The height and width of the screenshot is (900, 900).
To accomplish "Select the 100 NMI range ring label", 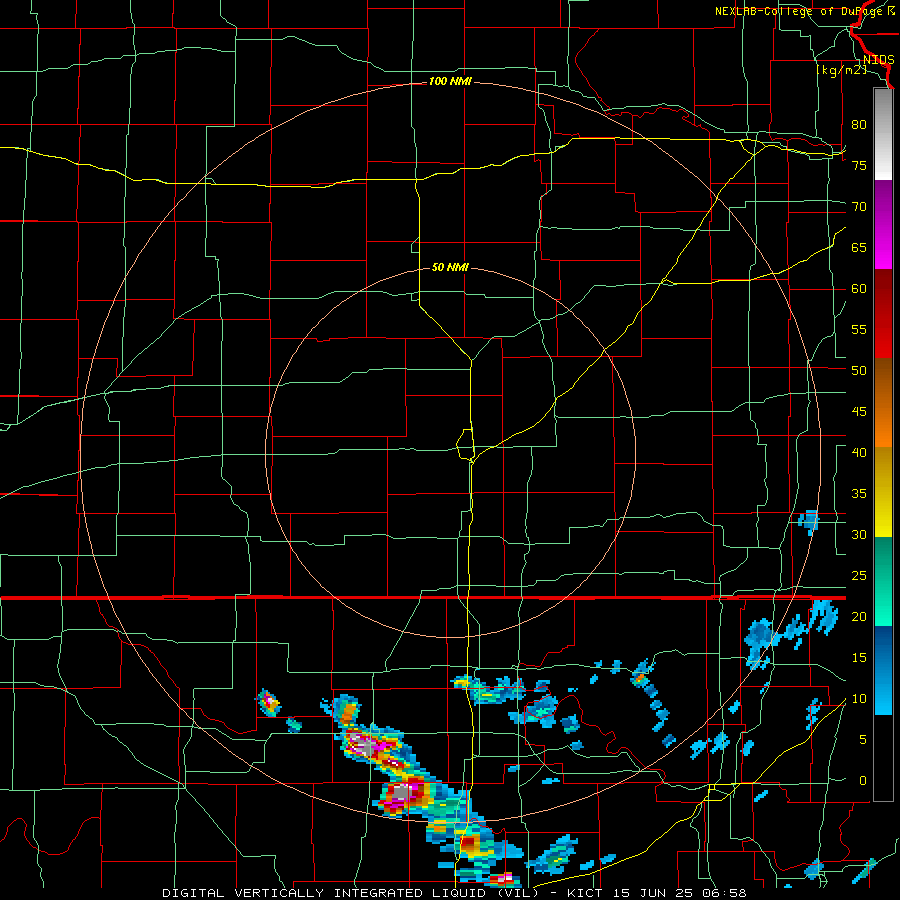I will pos(450,82).
